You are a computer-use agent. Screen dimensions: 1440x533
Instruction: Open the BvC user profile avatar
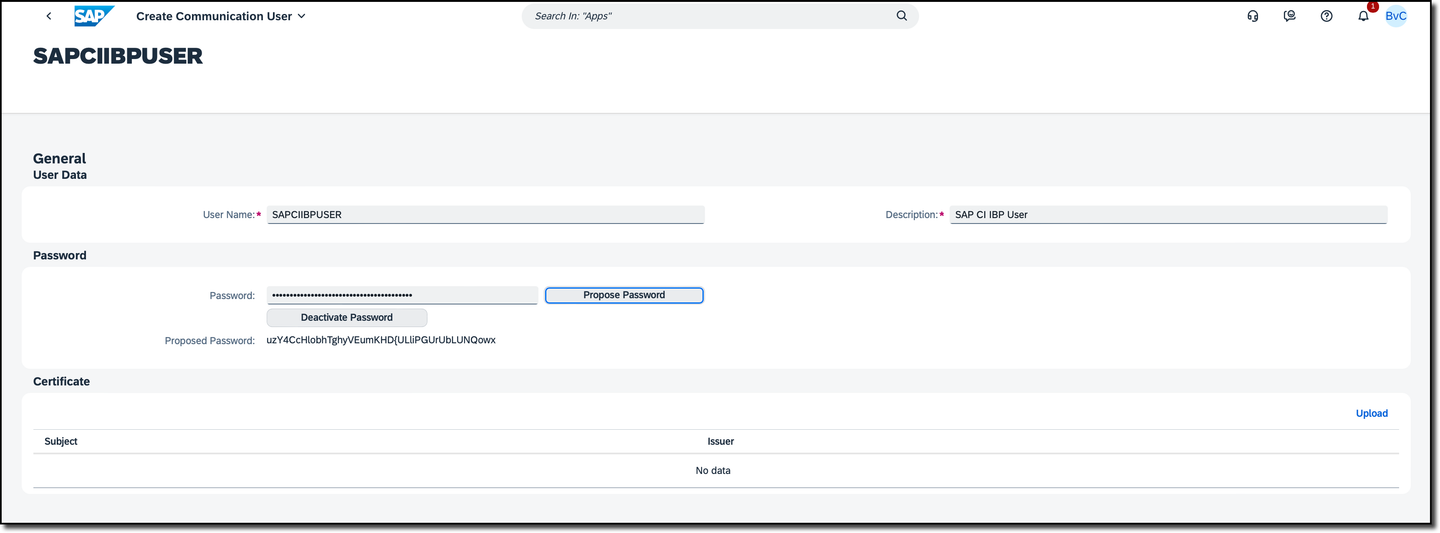[x=1396, y=16]
